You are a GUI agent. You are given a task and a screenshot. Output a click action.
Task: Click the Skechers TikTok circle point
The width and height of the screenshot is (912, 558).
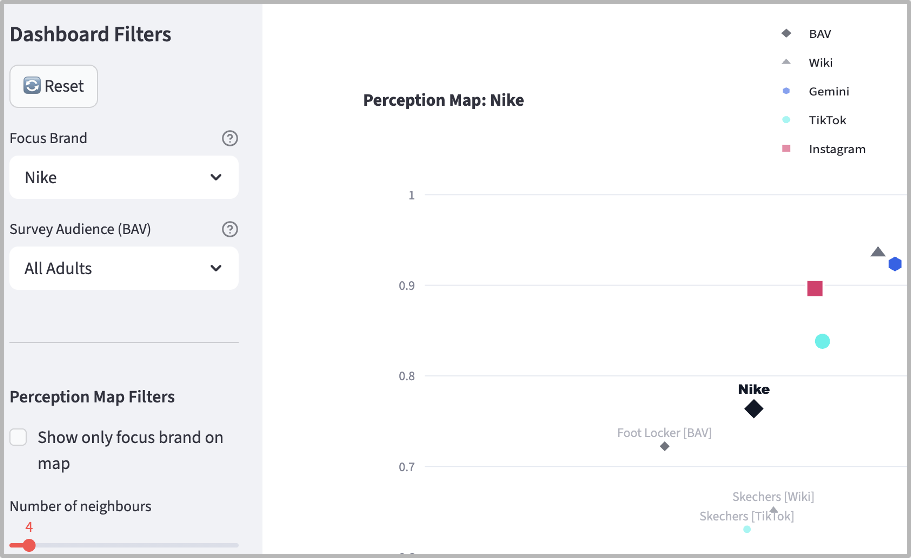747,529
